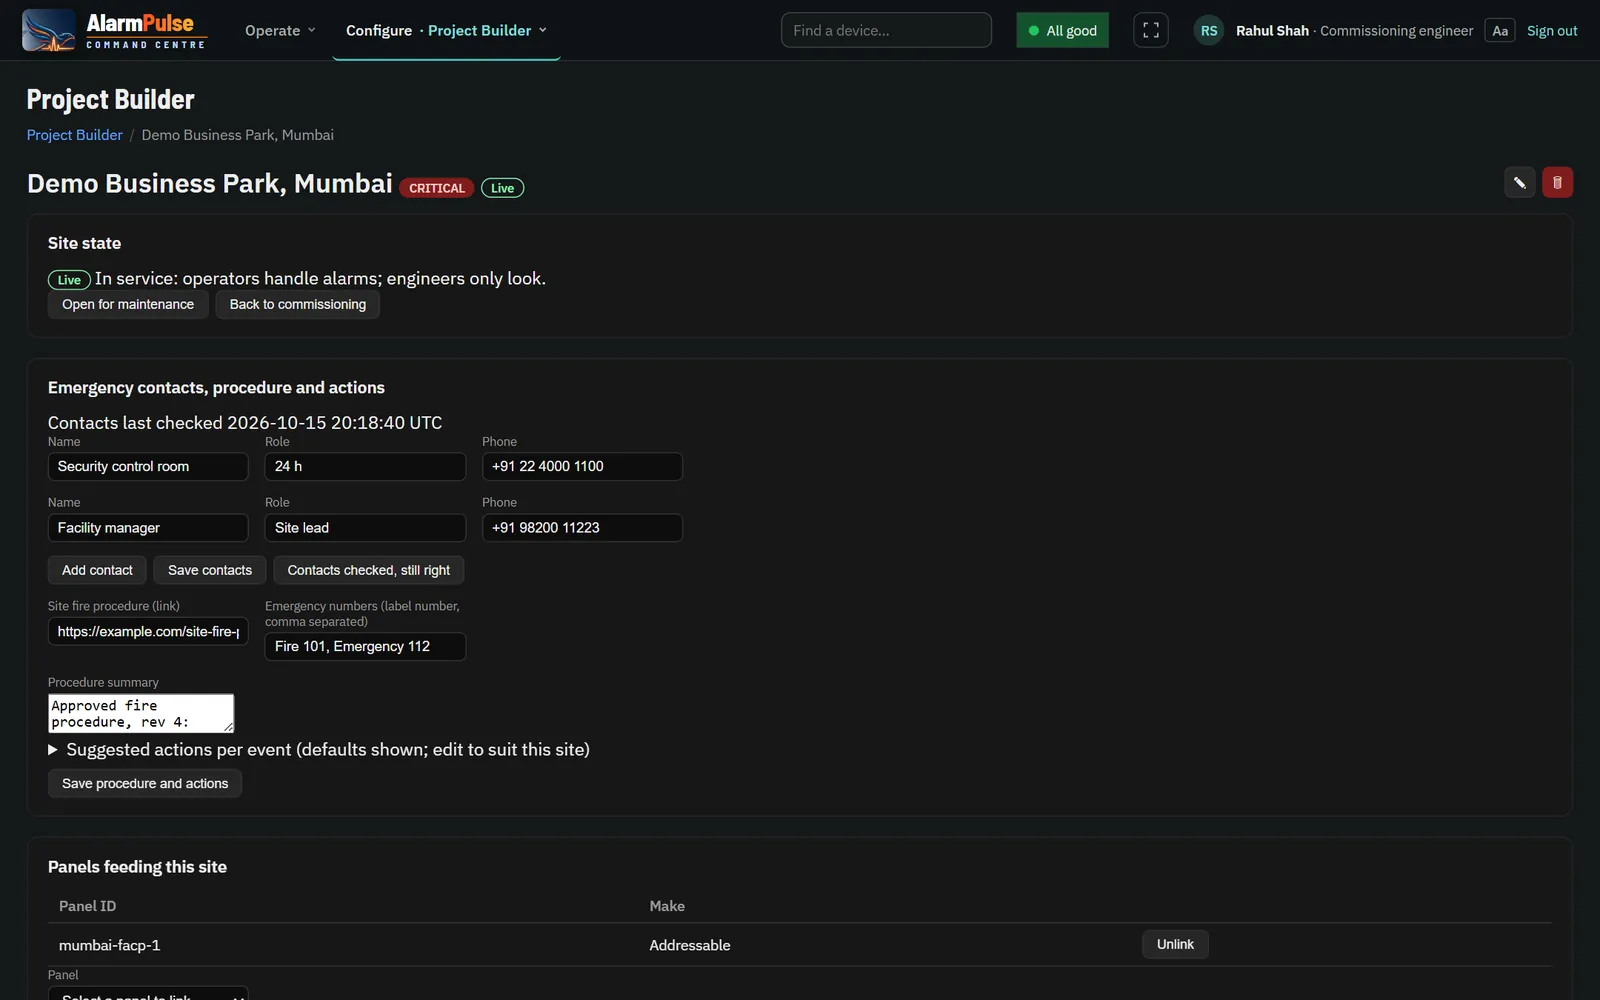The height and width of the screenshot is (1000, 1600).
Task: Click Contacts checked, still right button
Action: 369,570
